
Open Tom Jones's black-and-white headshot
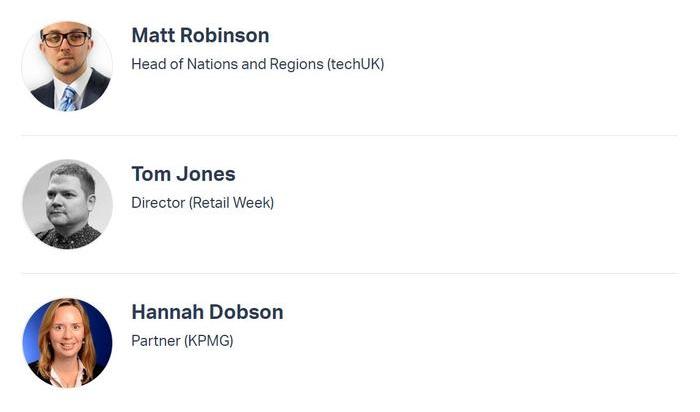(x=67, y=204)
